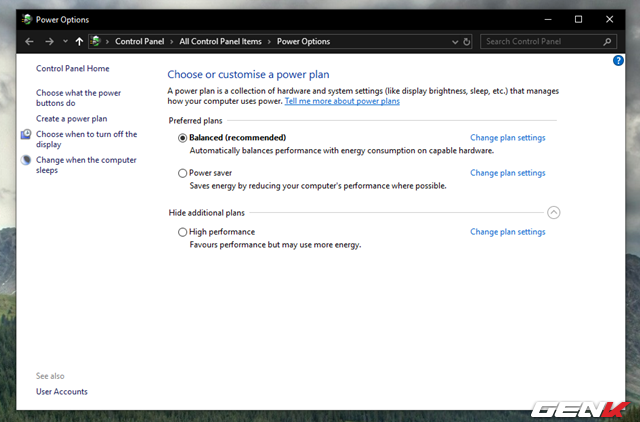The width and height of the screenshot is (640, 422).
Task: Select the High performance plan
Action: [182, 232]
